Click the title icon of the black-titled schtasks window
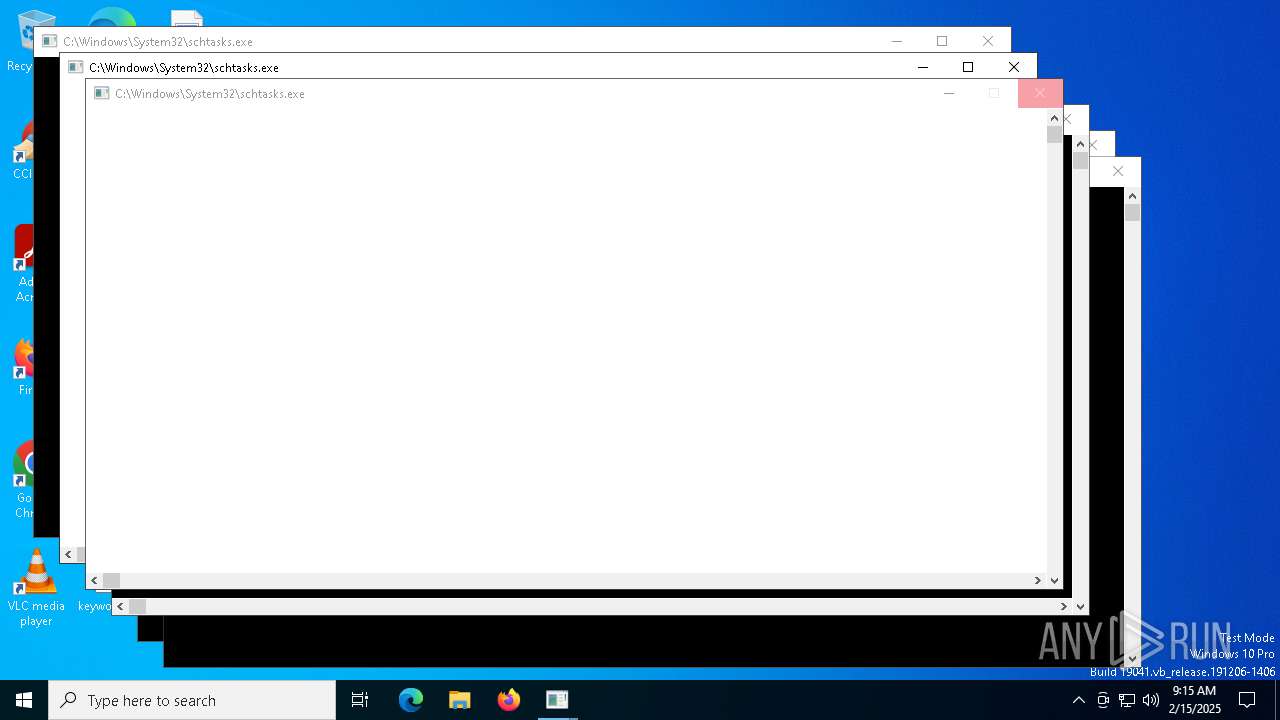 click(x=75, y=67)
